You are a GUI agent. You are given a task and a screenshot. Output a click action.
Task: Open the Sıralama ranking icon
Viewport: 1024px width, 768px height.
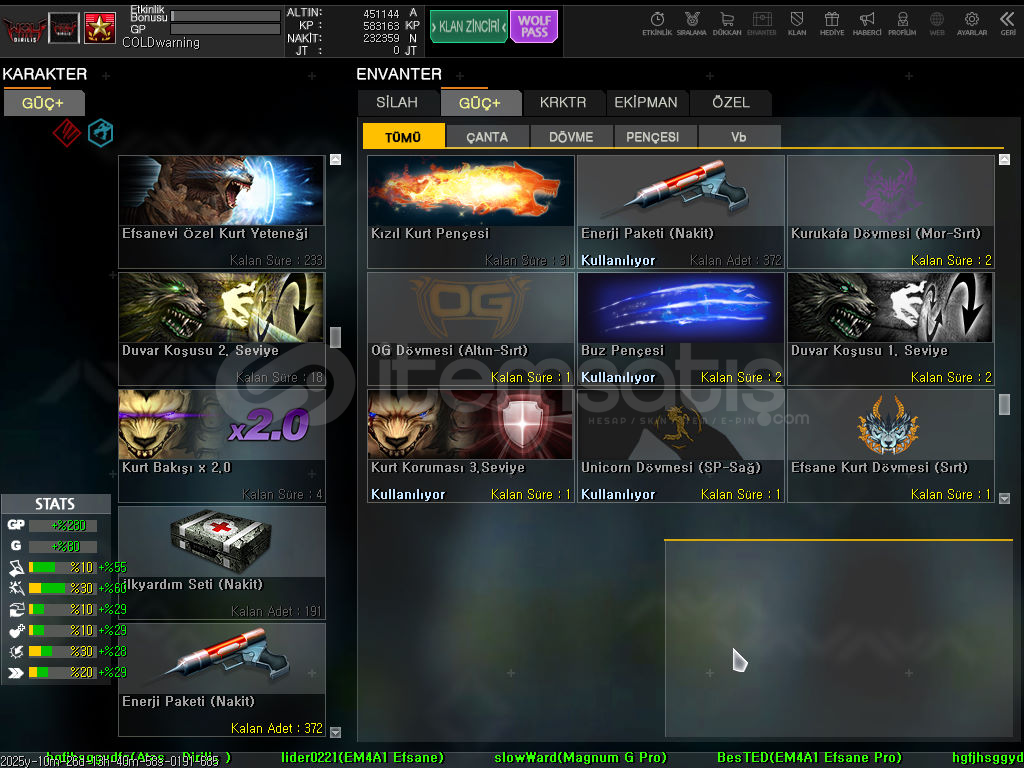pos(692,24)
